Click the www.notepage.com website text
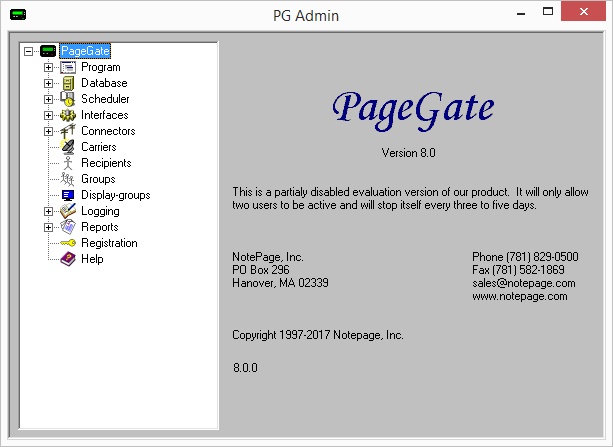 click(520, 296)
